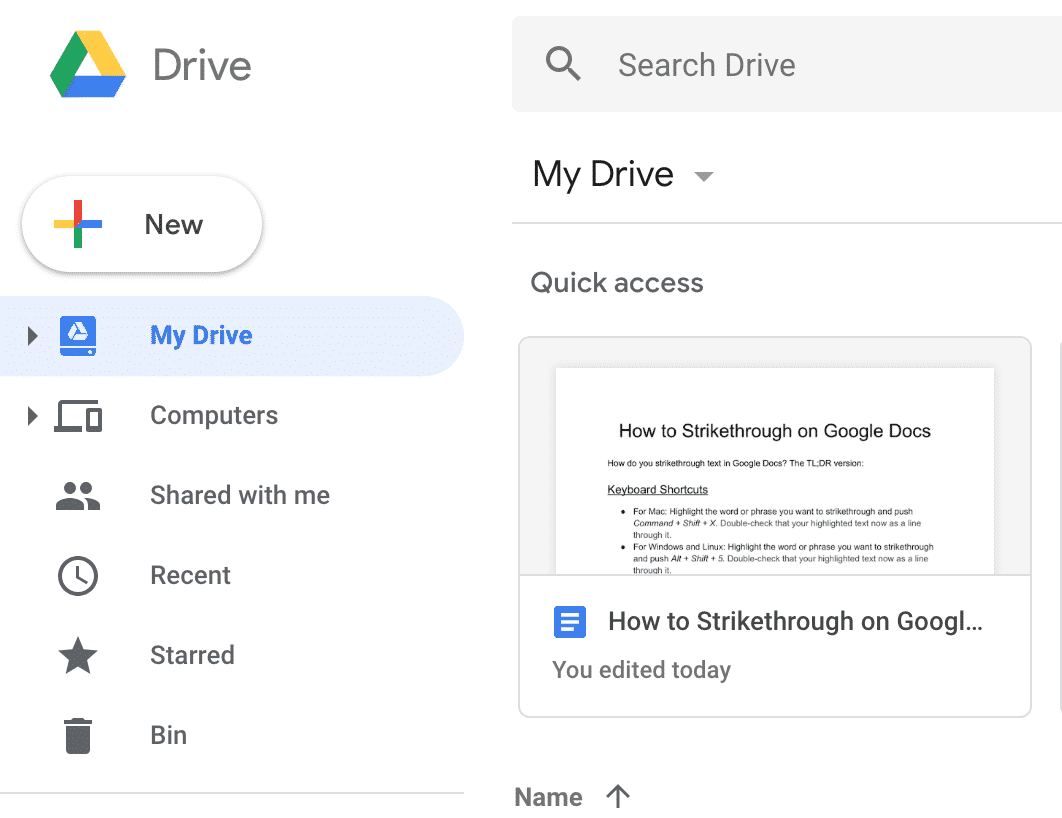Viewport: 1062px width, 818px height.
Task: Click the Starred star icon
Action: click(78, 655)
